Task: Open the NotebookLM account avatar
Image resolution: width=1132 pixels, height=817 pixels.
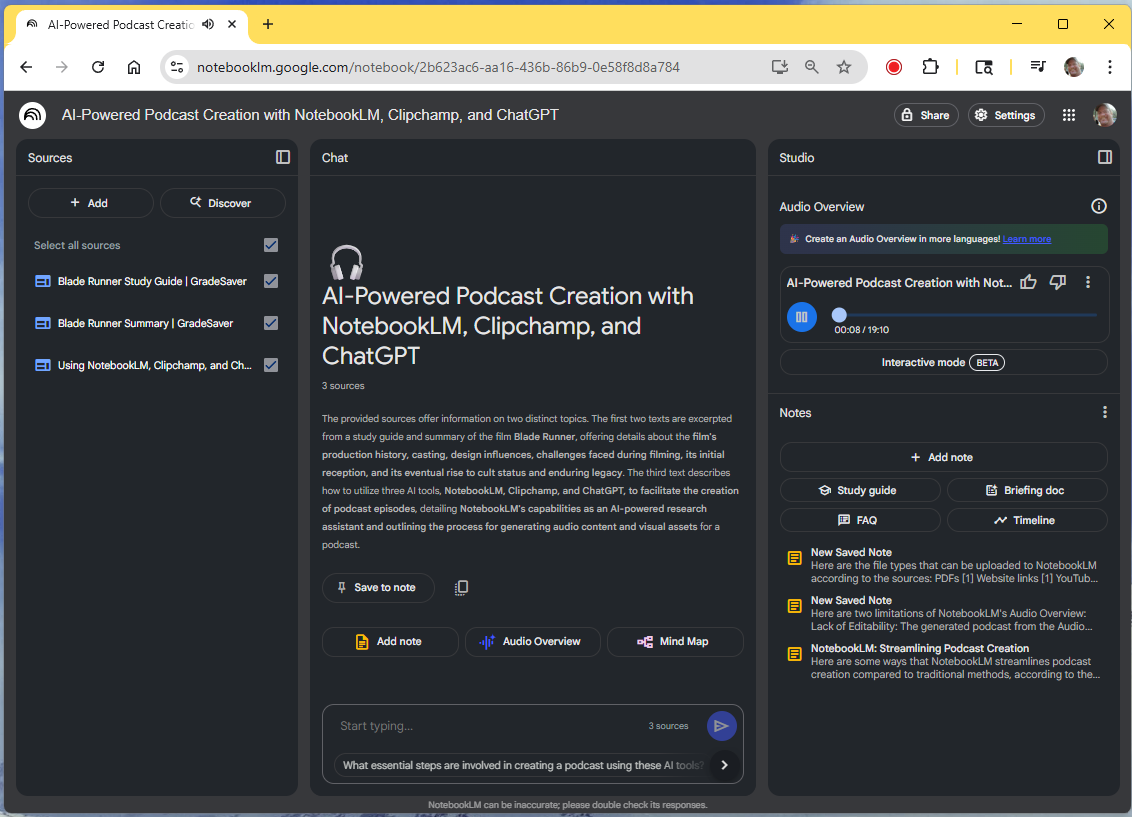Action: click(x=1104, y=115)
